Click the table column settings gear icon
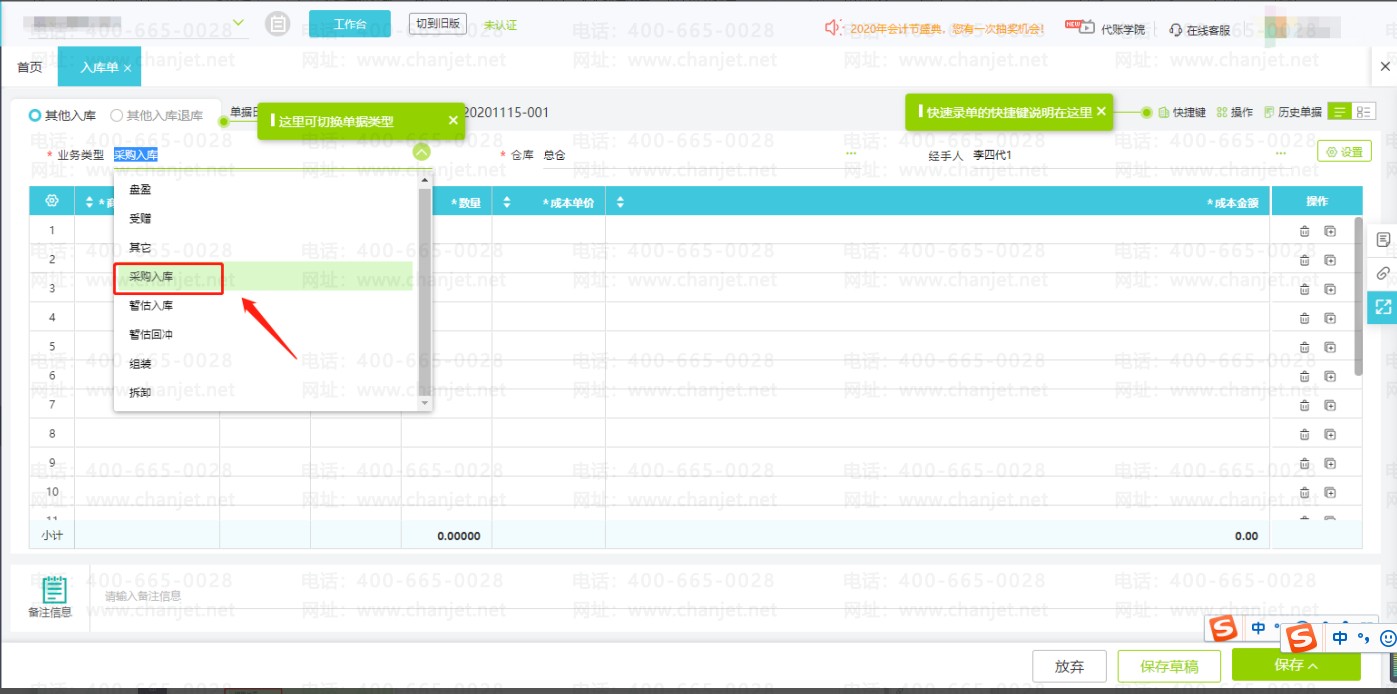Image resolution: width=1397 pixels, height=694 pixels. [52, 202]
